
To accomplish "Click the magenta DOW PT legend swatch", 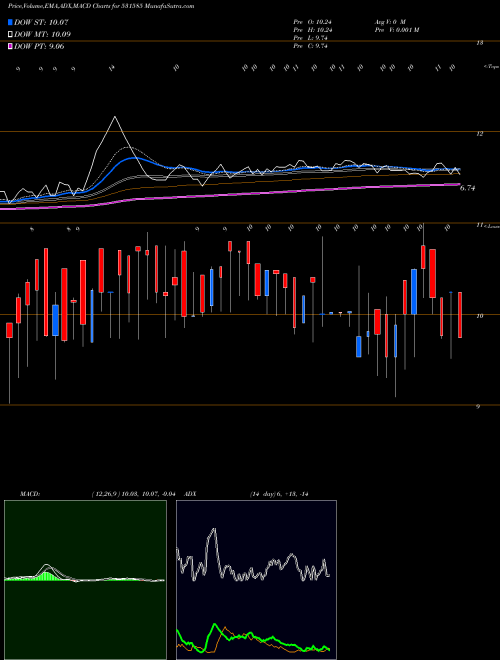I will (10, 46).
